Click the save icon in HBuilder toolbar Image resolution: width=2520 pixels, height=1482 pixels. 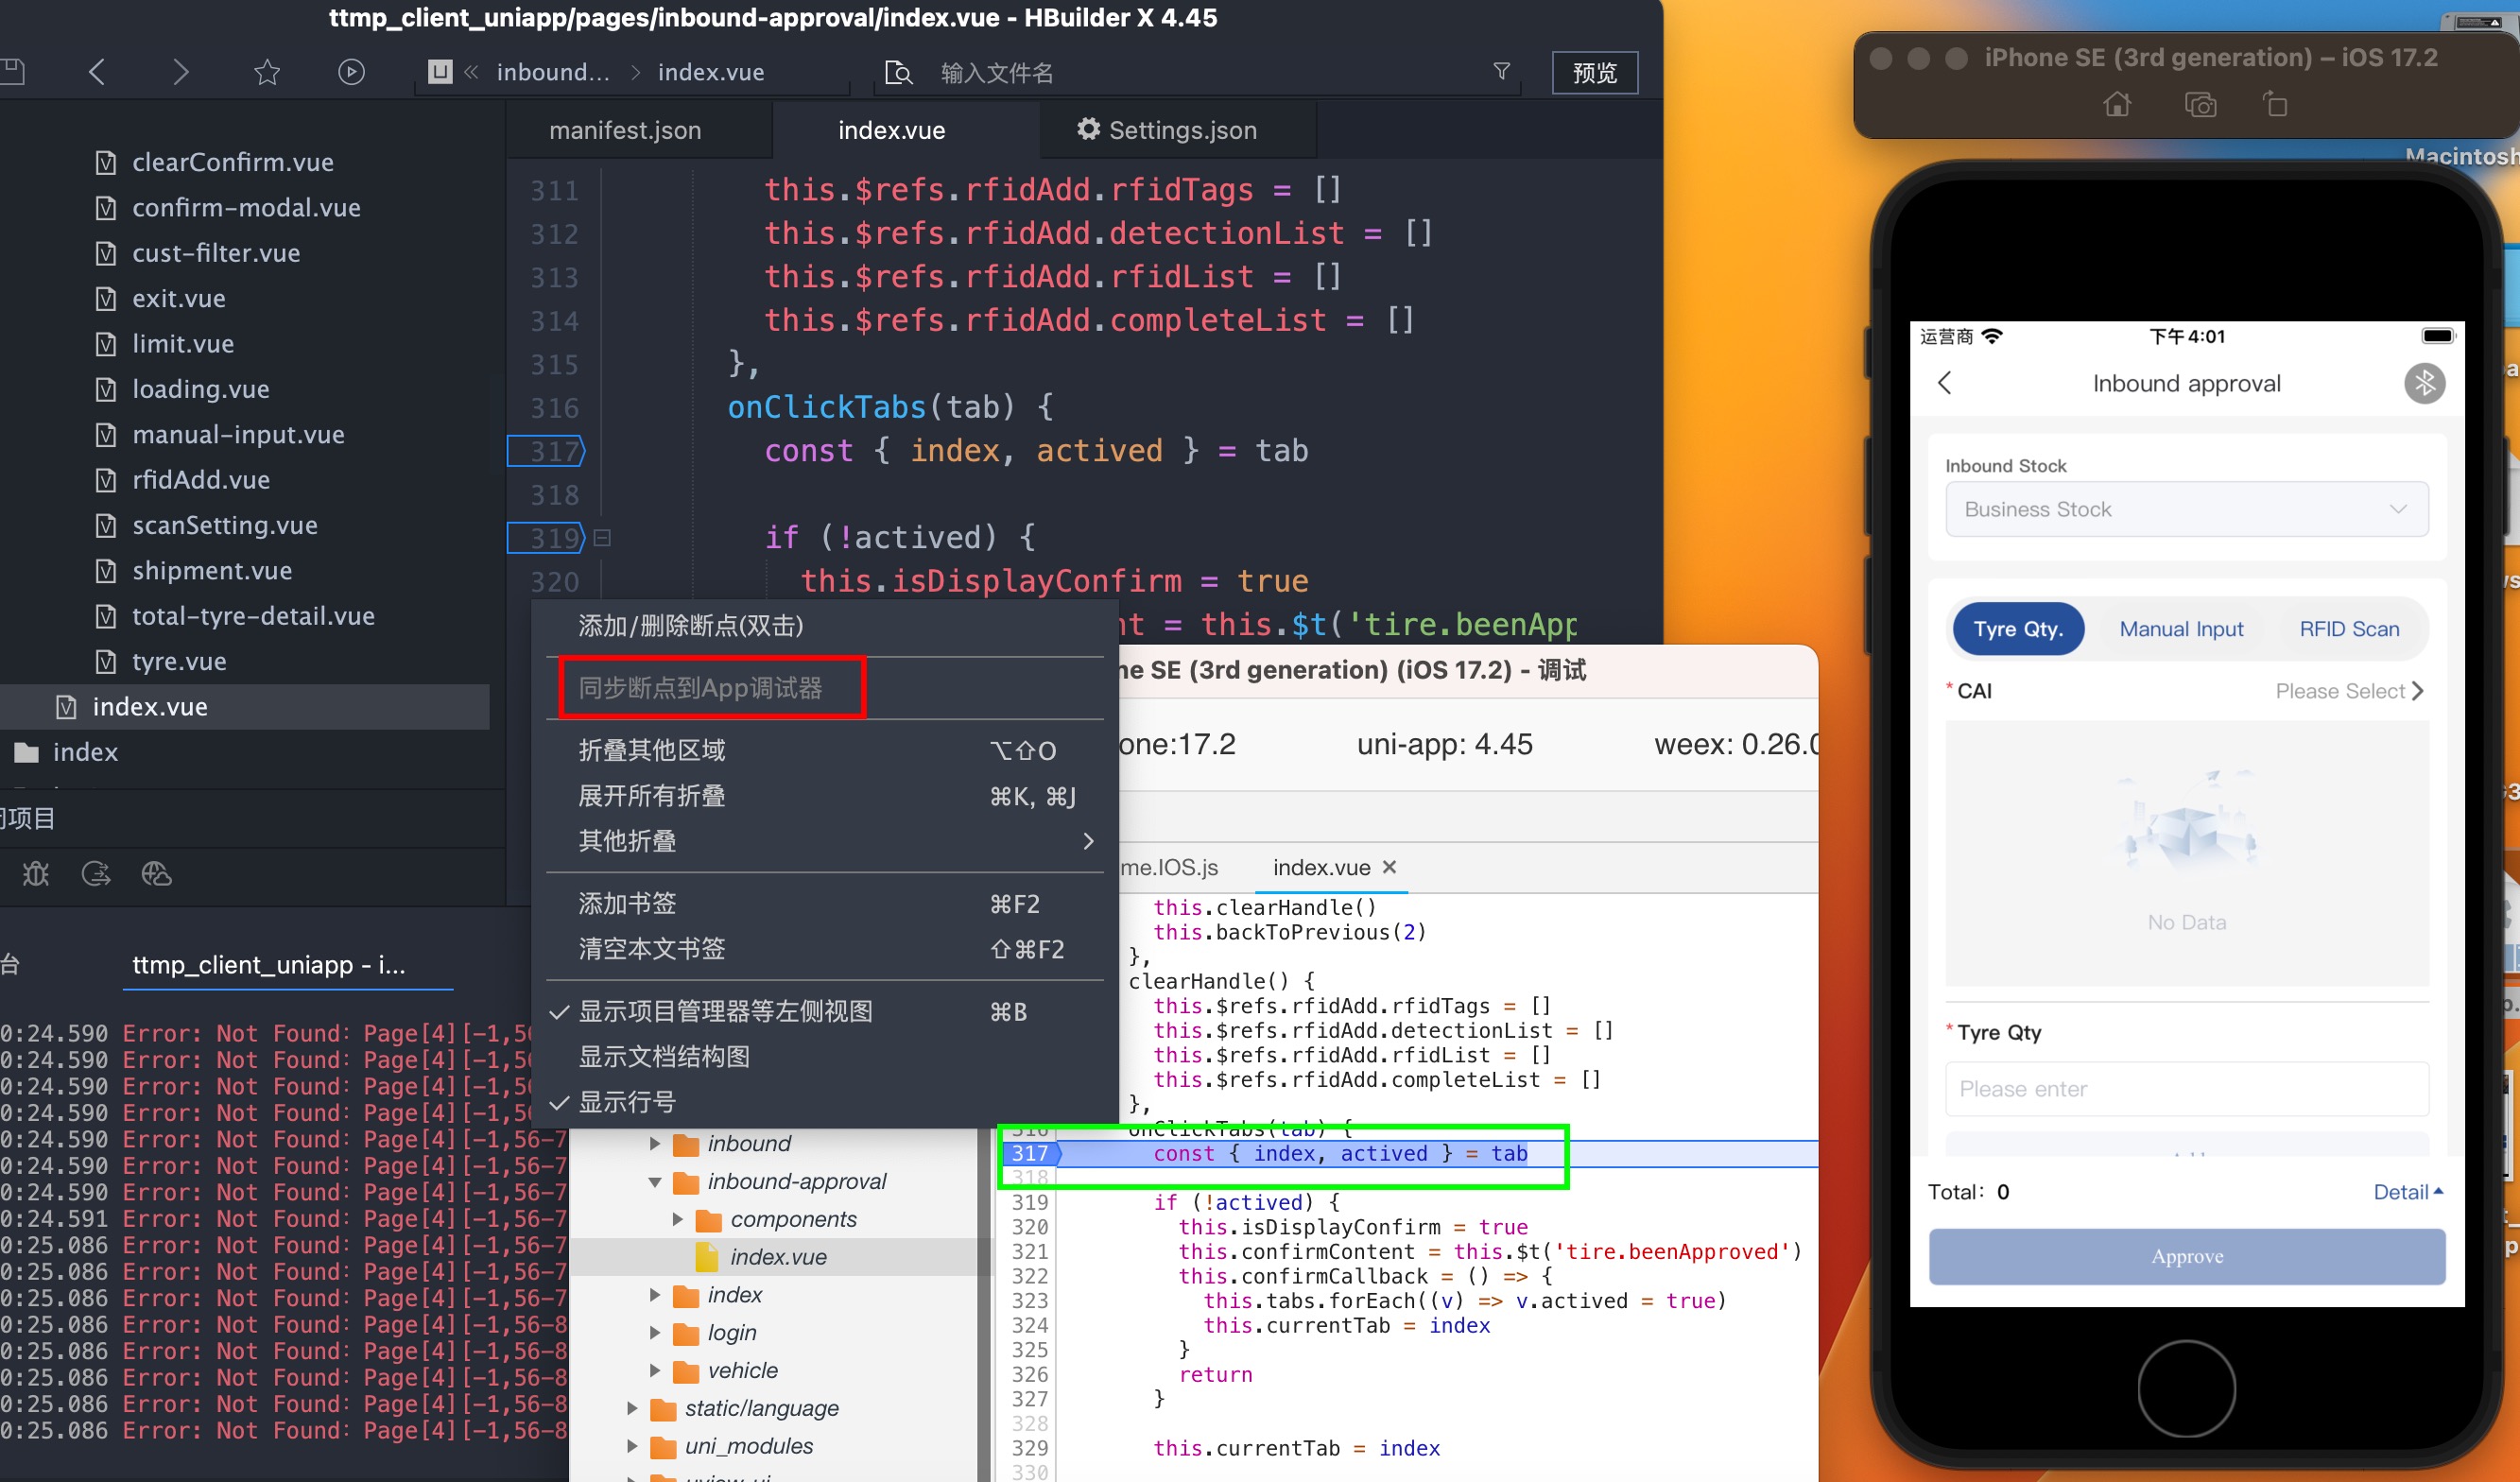(12, 72)
